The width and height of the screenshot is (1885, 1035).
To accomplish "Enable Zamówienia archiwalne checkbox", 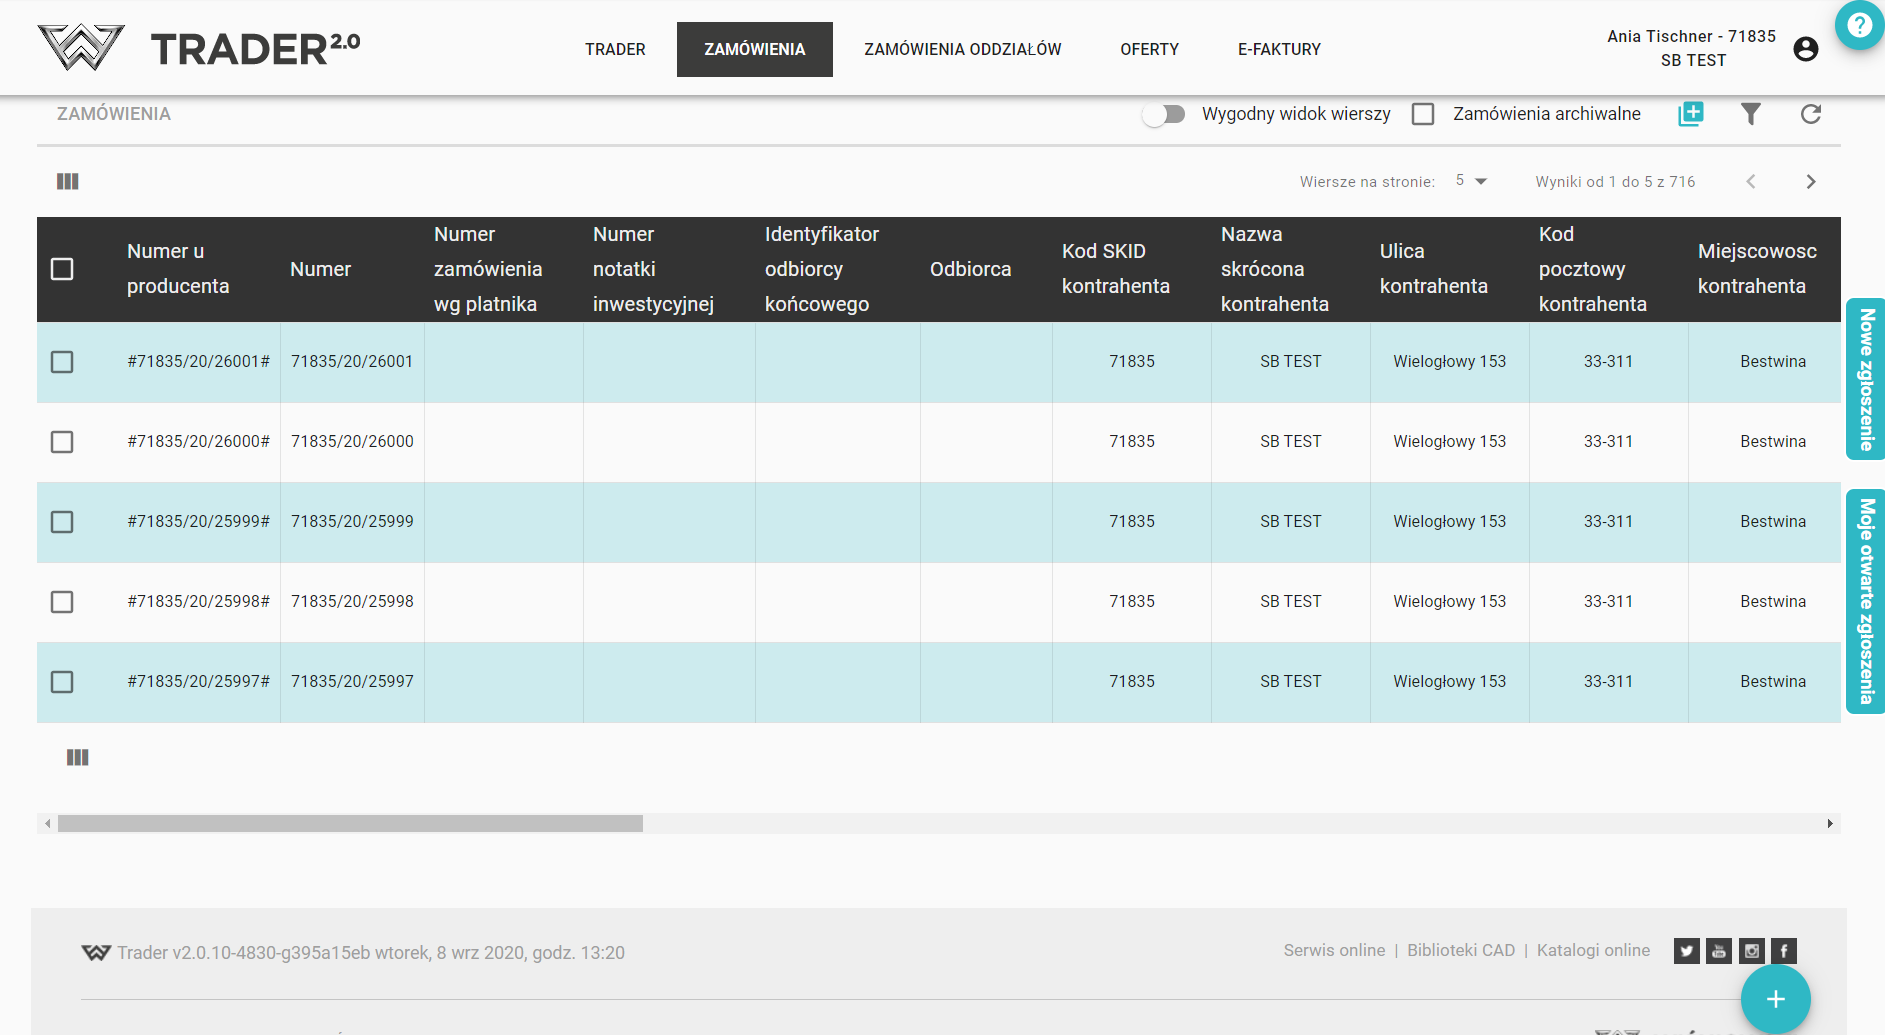I will pyautogui.click(x=1423, y=114).
